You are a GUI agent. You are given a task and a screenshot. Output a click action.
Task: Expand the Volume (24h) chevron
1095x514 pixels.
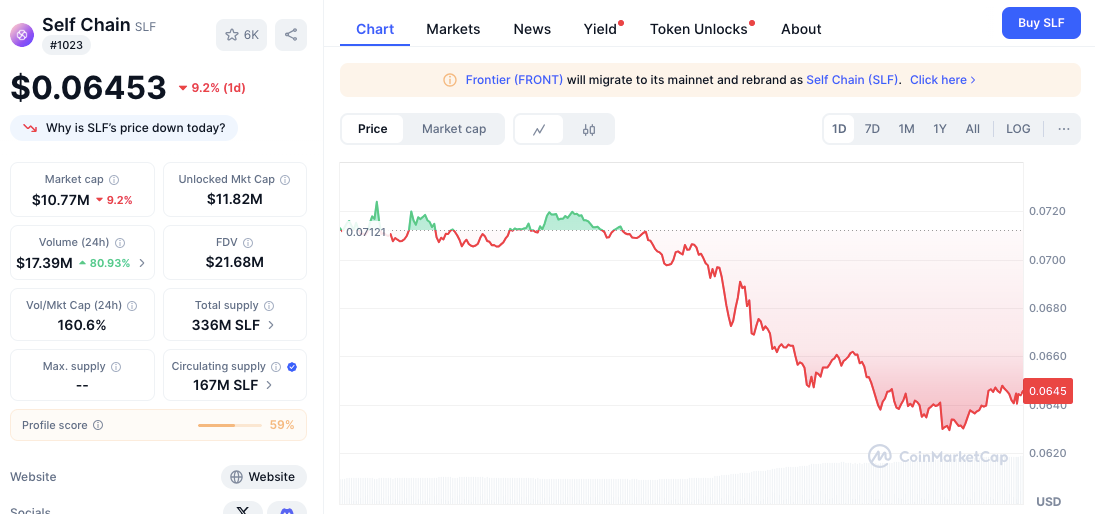coord(142,263)
